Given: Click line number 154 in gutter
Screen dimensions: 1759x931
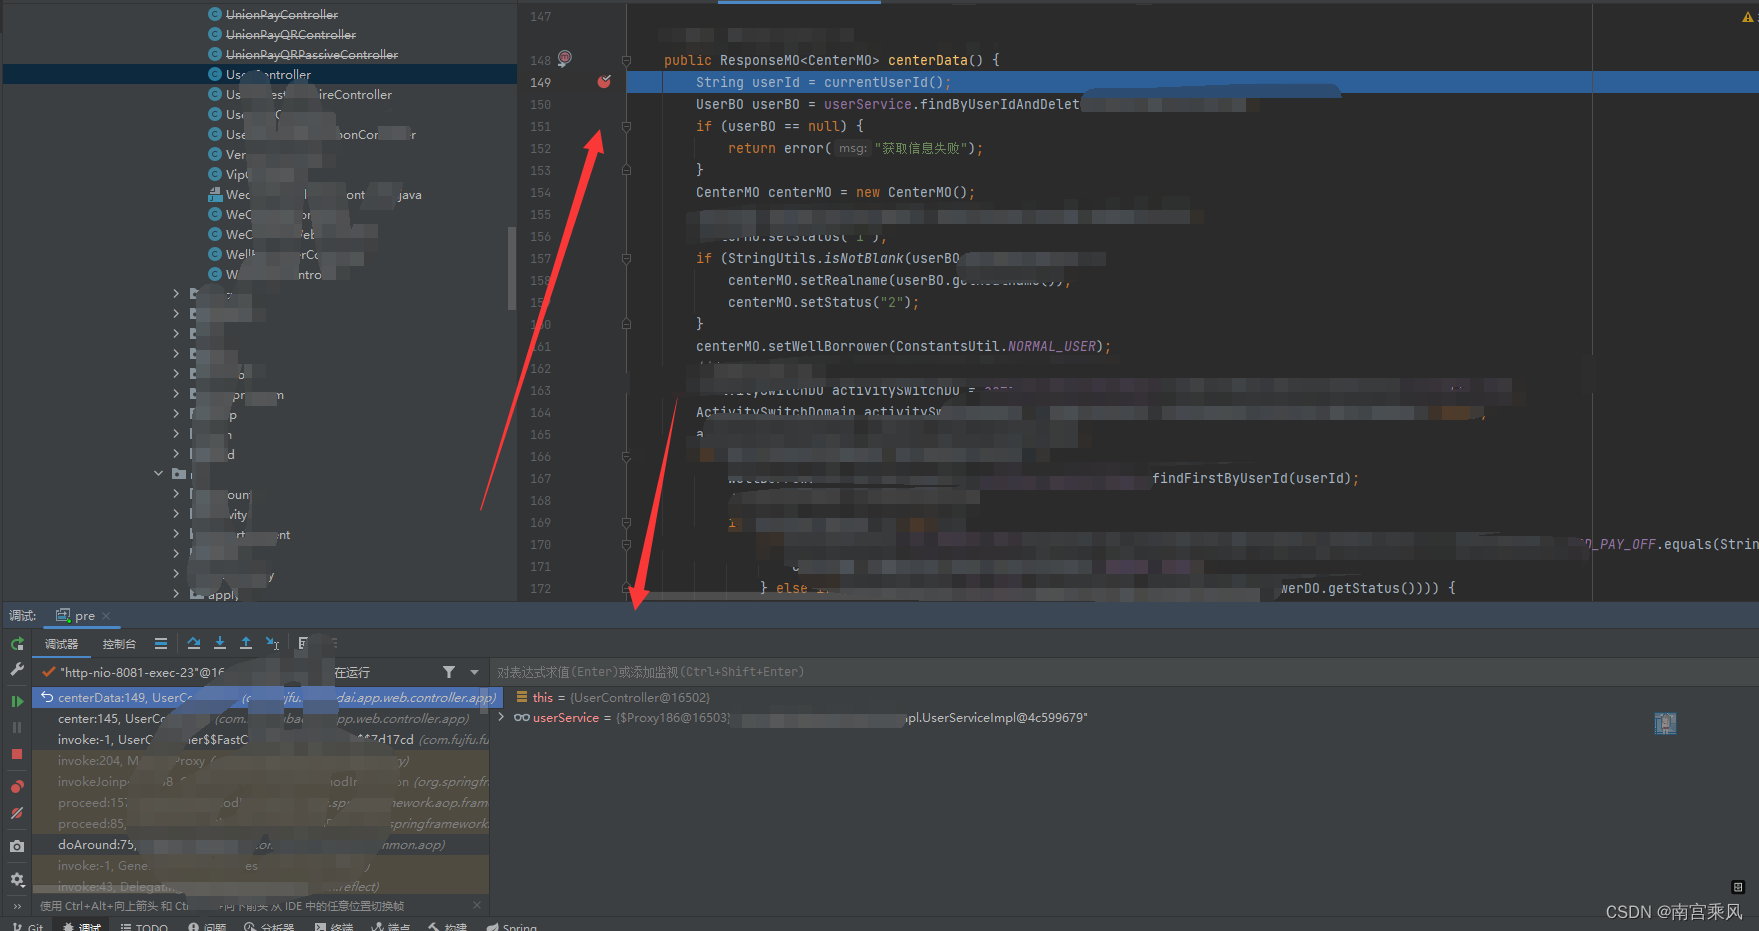Looking at the screenshot, I should (x=540, y=192).
